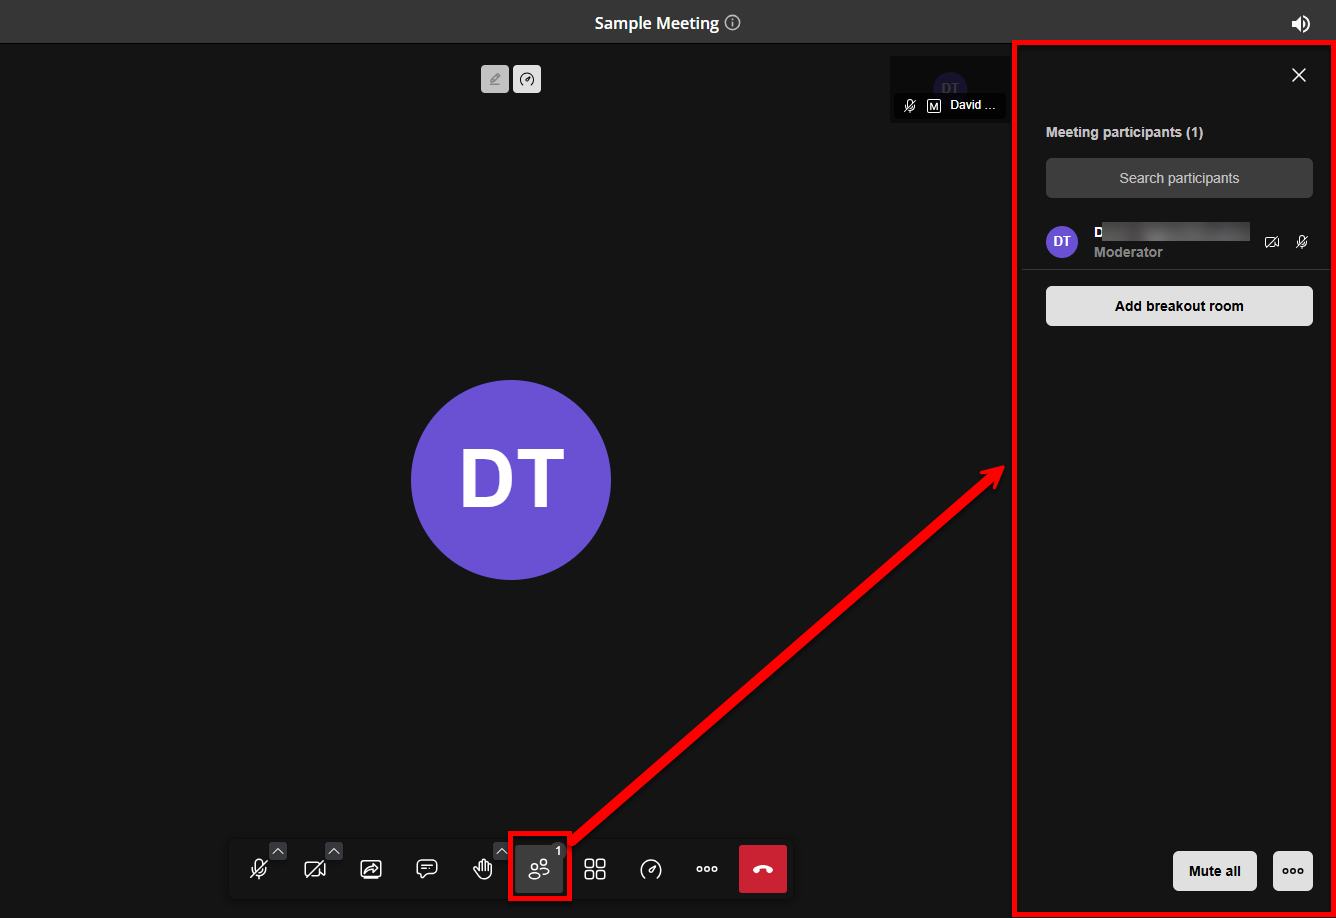Toggle the participants panel button
This screenshot has height=918, width=1336.
[539, 869]
